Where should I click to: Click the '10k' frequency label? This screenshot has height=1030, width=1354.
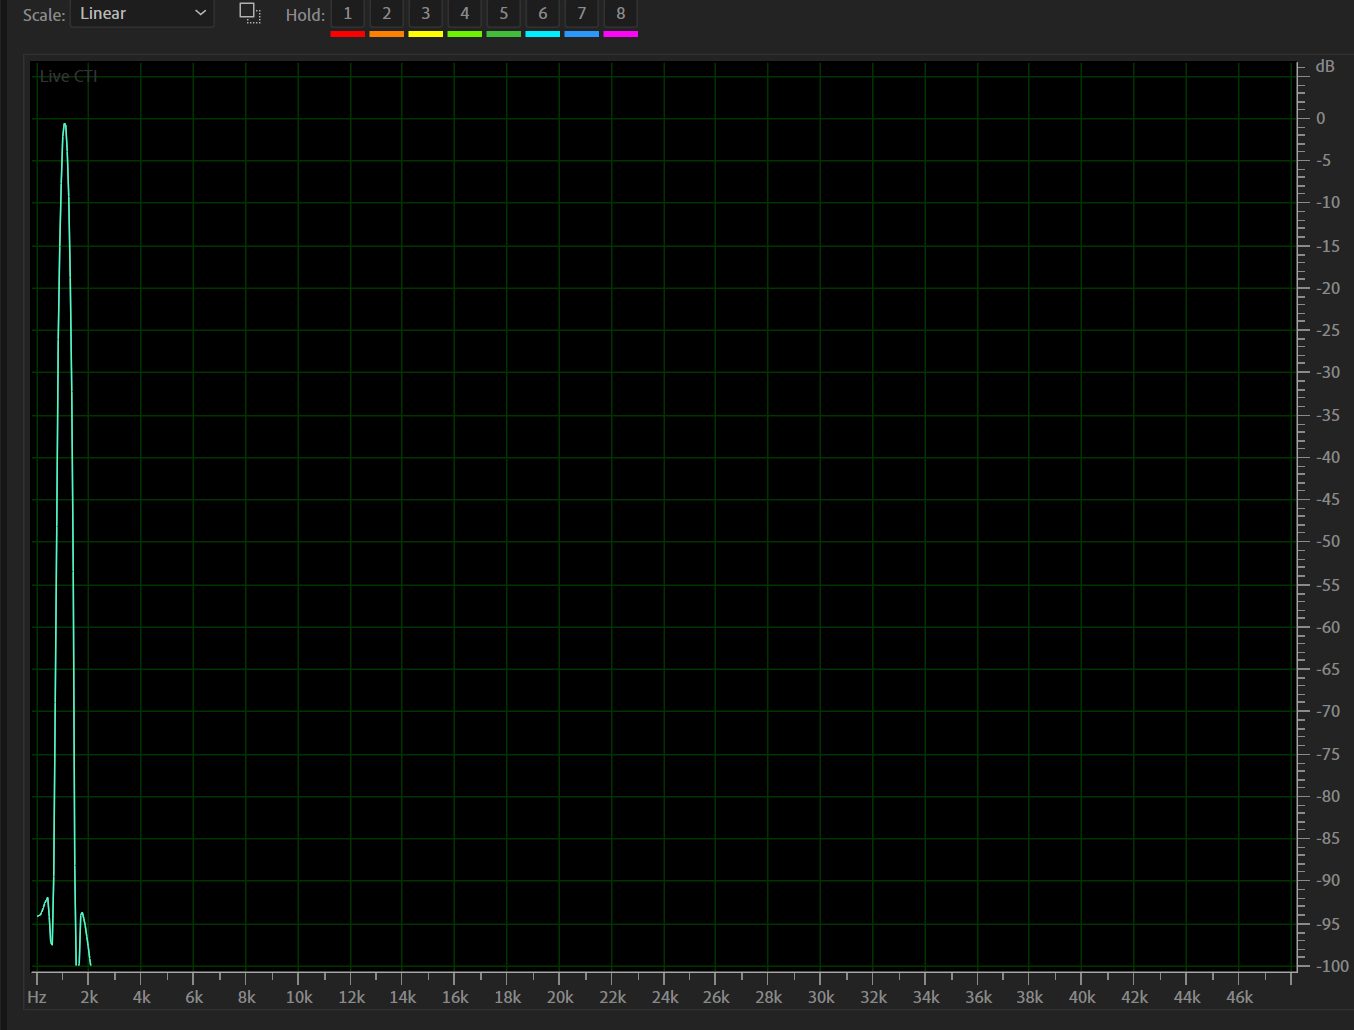[298, 997]
